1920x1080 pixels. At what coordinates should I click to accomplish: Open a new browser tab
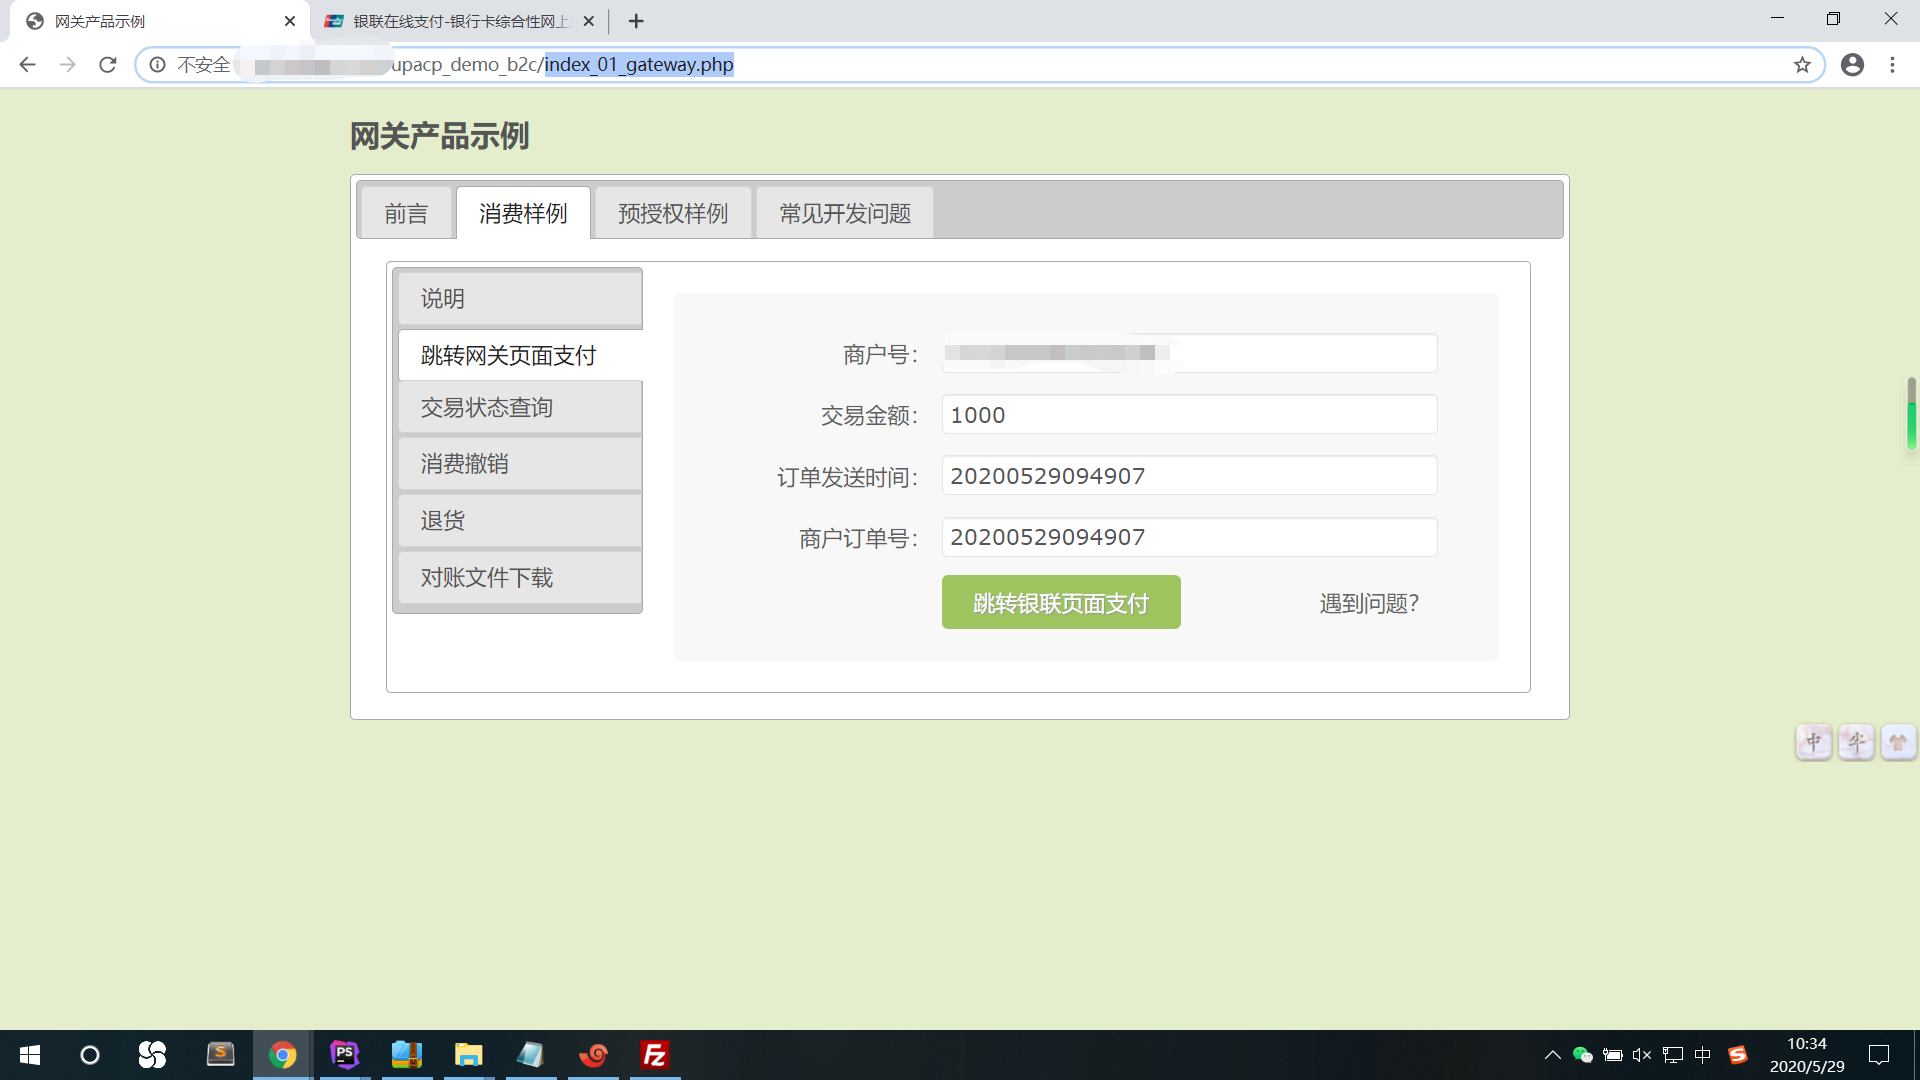pos(636,21)
